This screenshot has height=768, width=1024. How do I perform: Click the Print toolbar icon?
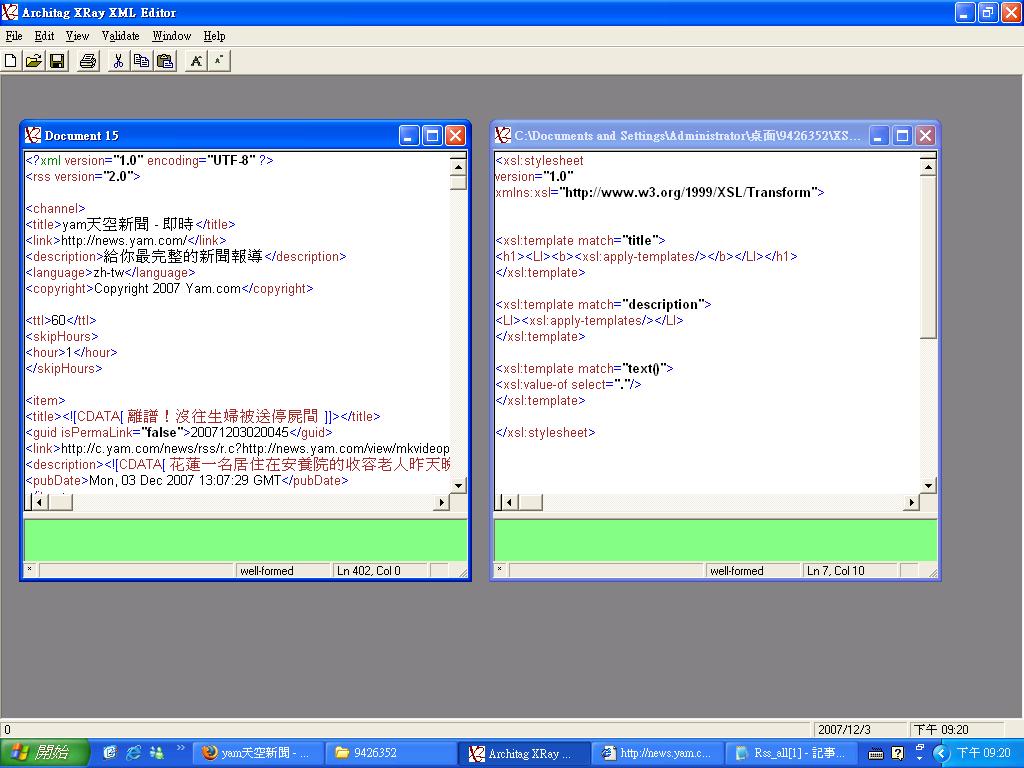pyautogui.click(x=88, y=61)
